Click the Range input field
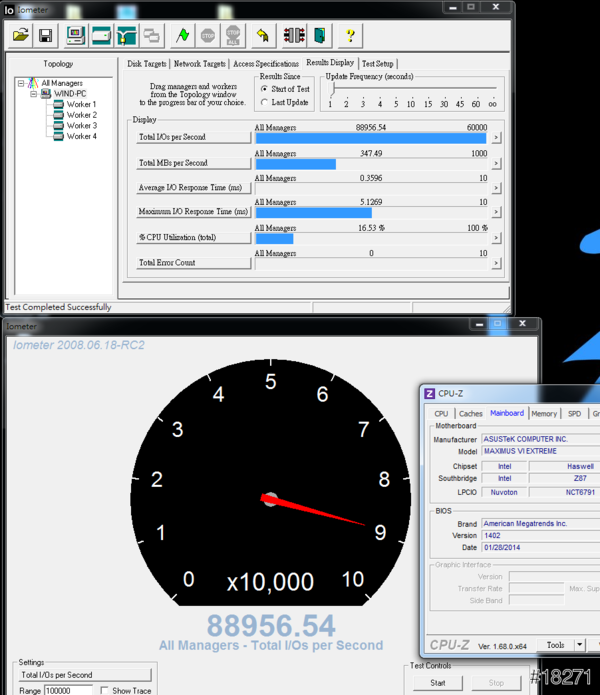The height and width of the screenshot is (695, 600). point(69,690)
